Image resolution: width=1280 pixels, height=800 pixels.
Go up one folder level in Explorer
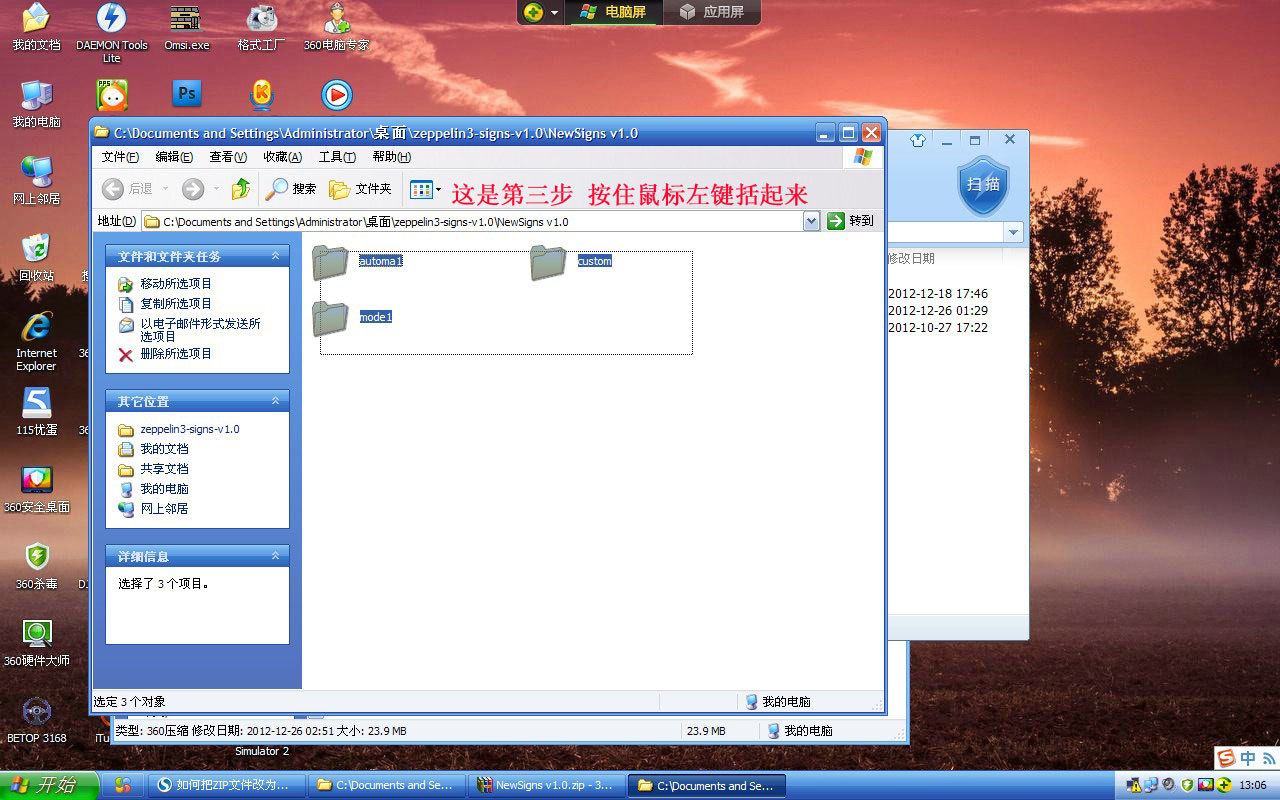(240, 188)
